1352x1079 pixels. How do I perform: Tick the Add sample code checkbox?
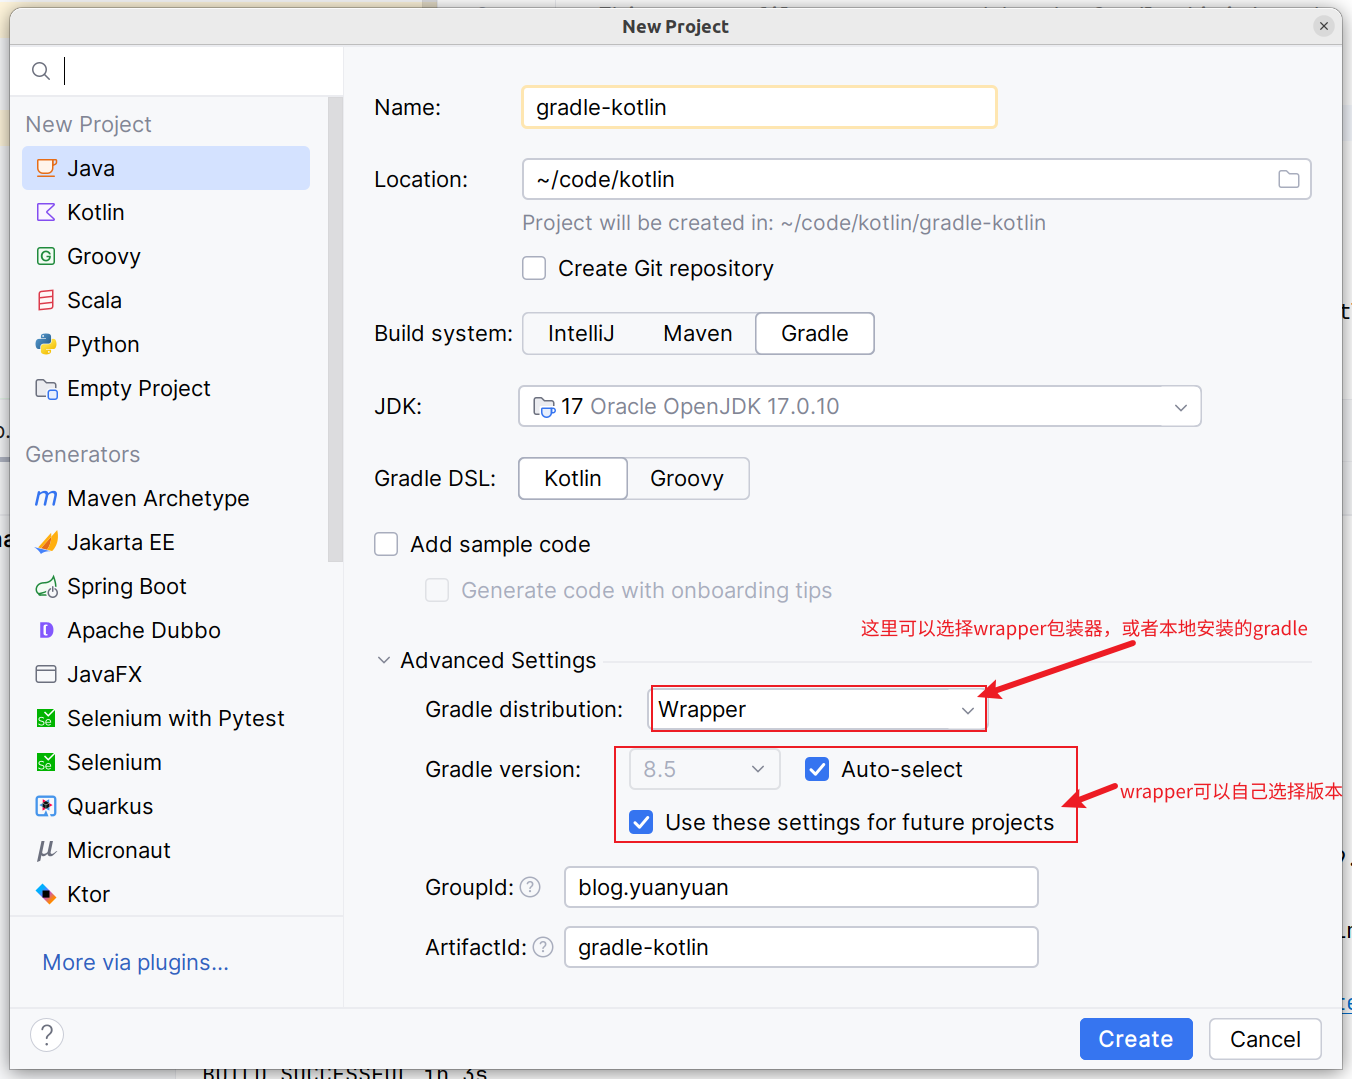[x=387, y=544]
